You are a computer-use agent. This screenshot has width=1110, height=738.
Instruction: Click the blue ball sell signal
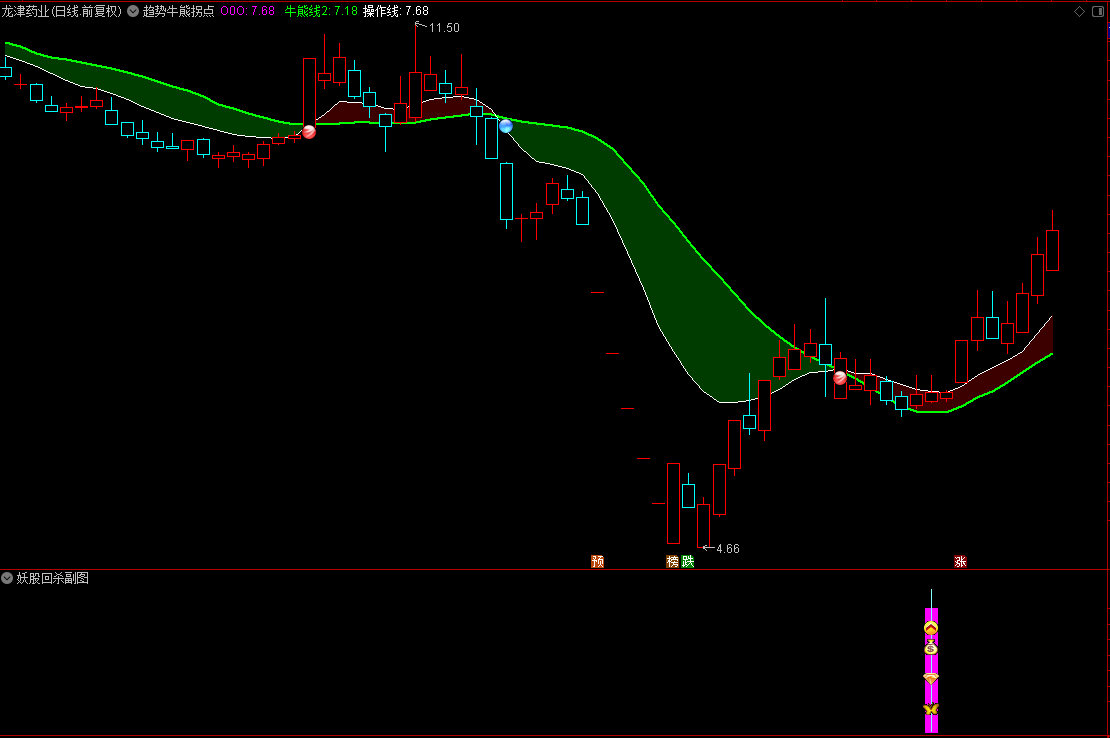(x=505, y=127)
